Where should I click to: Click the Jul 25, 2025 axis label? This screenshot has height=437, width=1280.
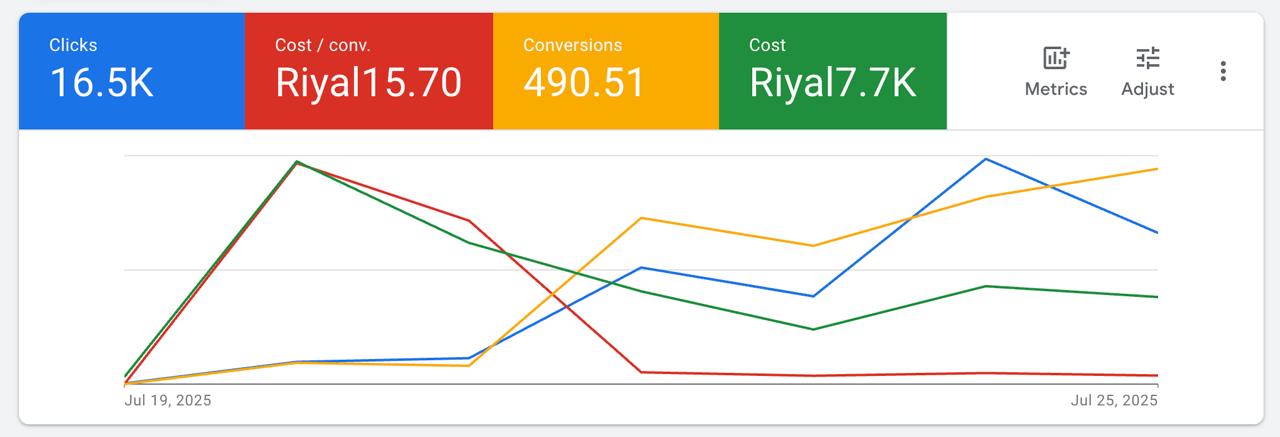(1113, 401)
